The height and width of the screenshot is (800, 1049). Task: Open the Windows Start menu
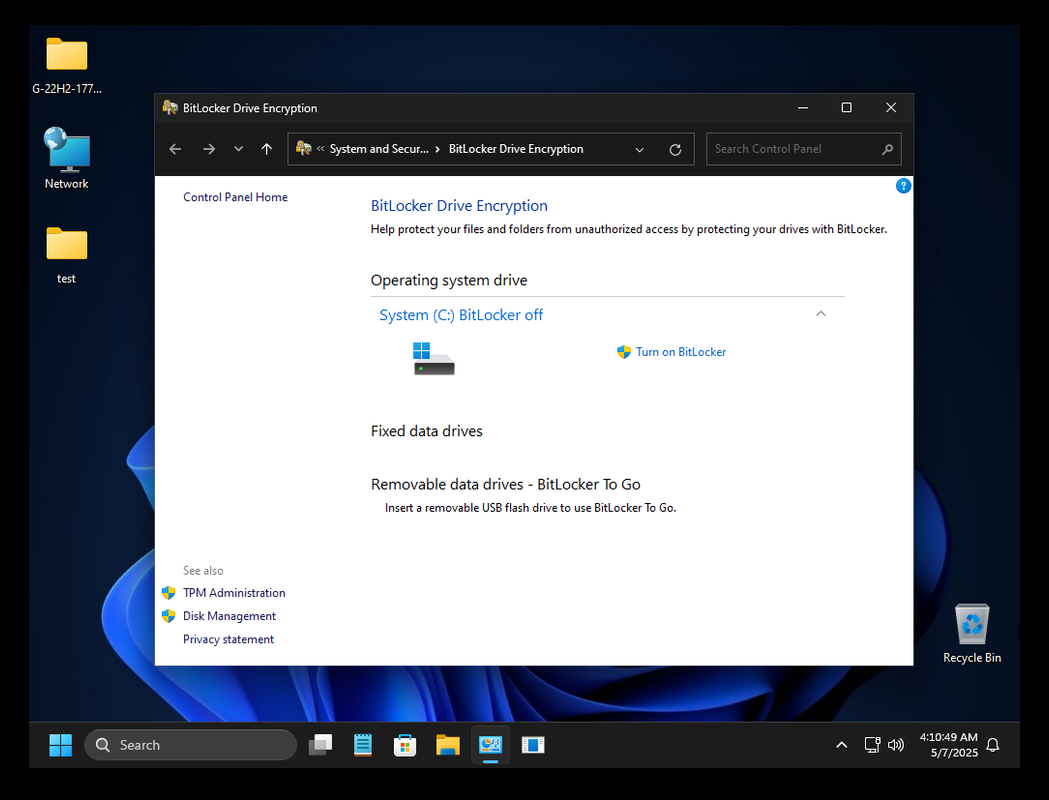click(x=61, y=744)
